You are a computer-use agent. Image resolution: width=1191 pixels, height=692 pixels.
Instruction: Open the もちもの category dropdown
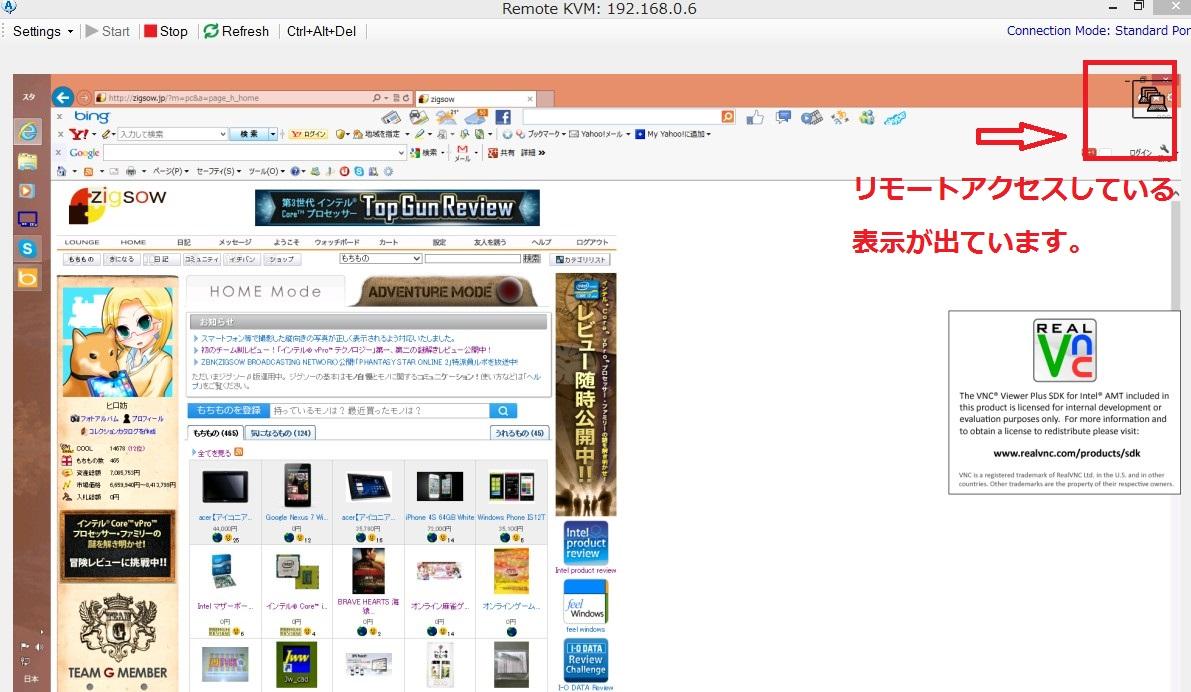point(381,259)
